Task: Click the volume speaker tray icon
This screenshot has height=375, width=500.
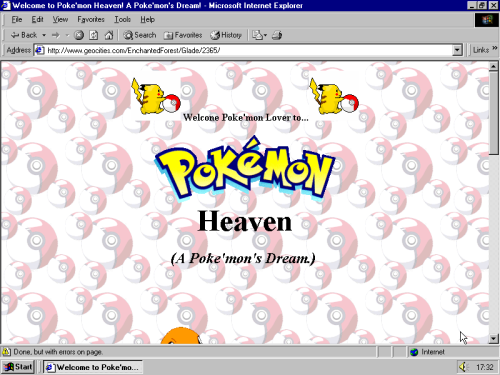Action: click(x=463, y=367)
